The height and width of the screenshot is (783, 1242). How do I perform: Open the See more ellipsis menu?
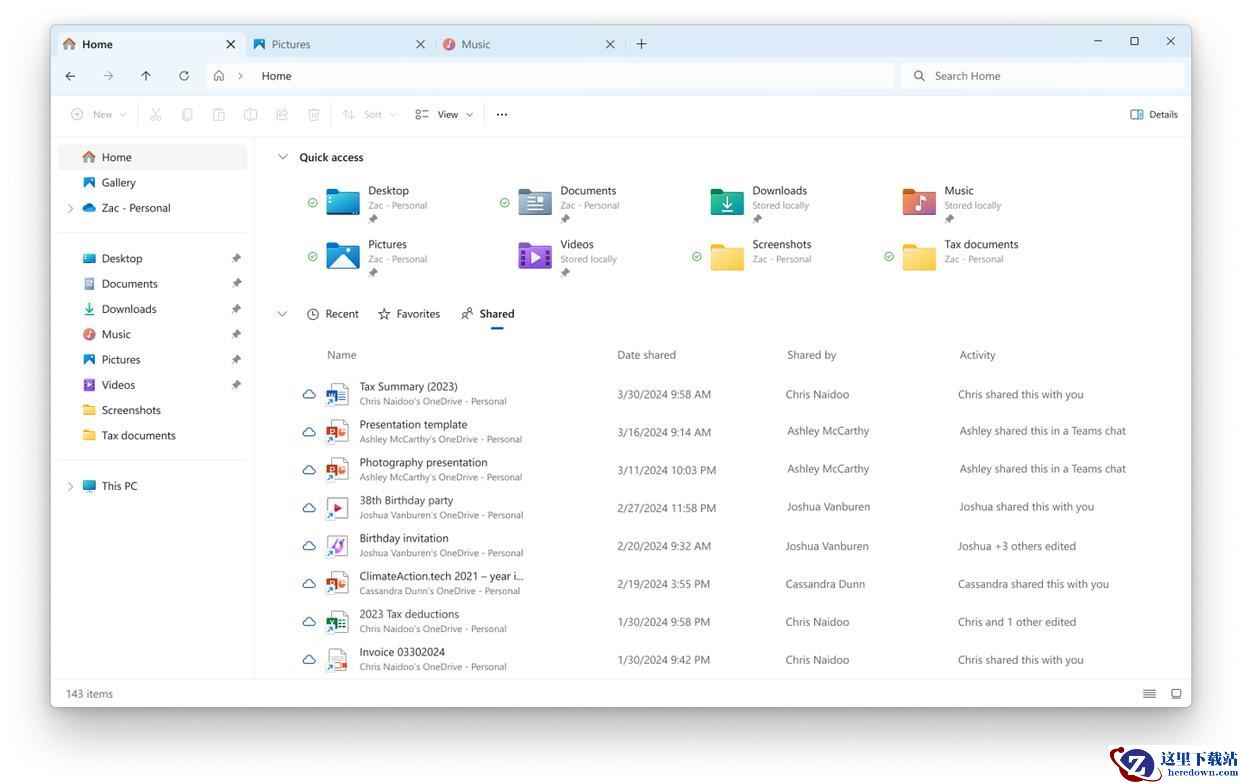tap(502, 114)
